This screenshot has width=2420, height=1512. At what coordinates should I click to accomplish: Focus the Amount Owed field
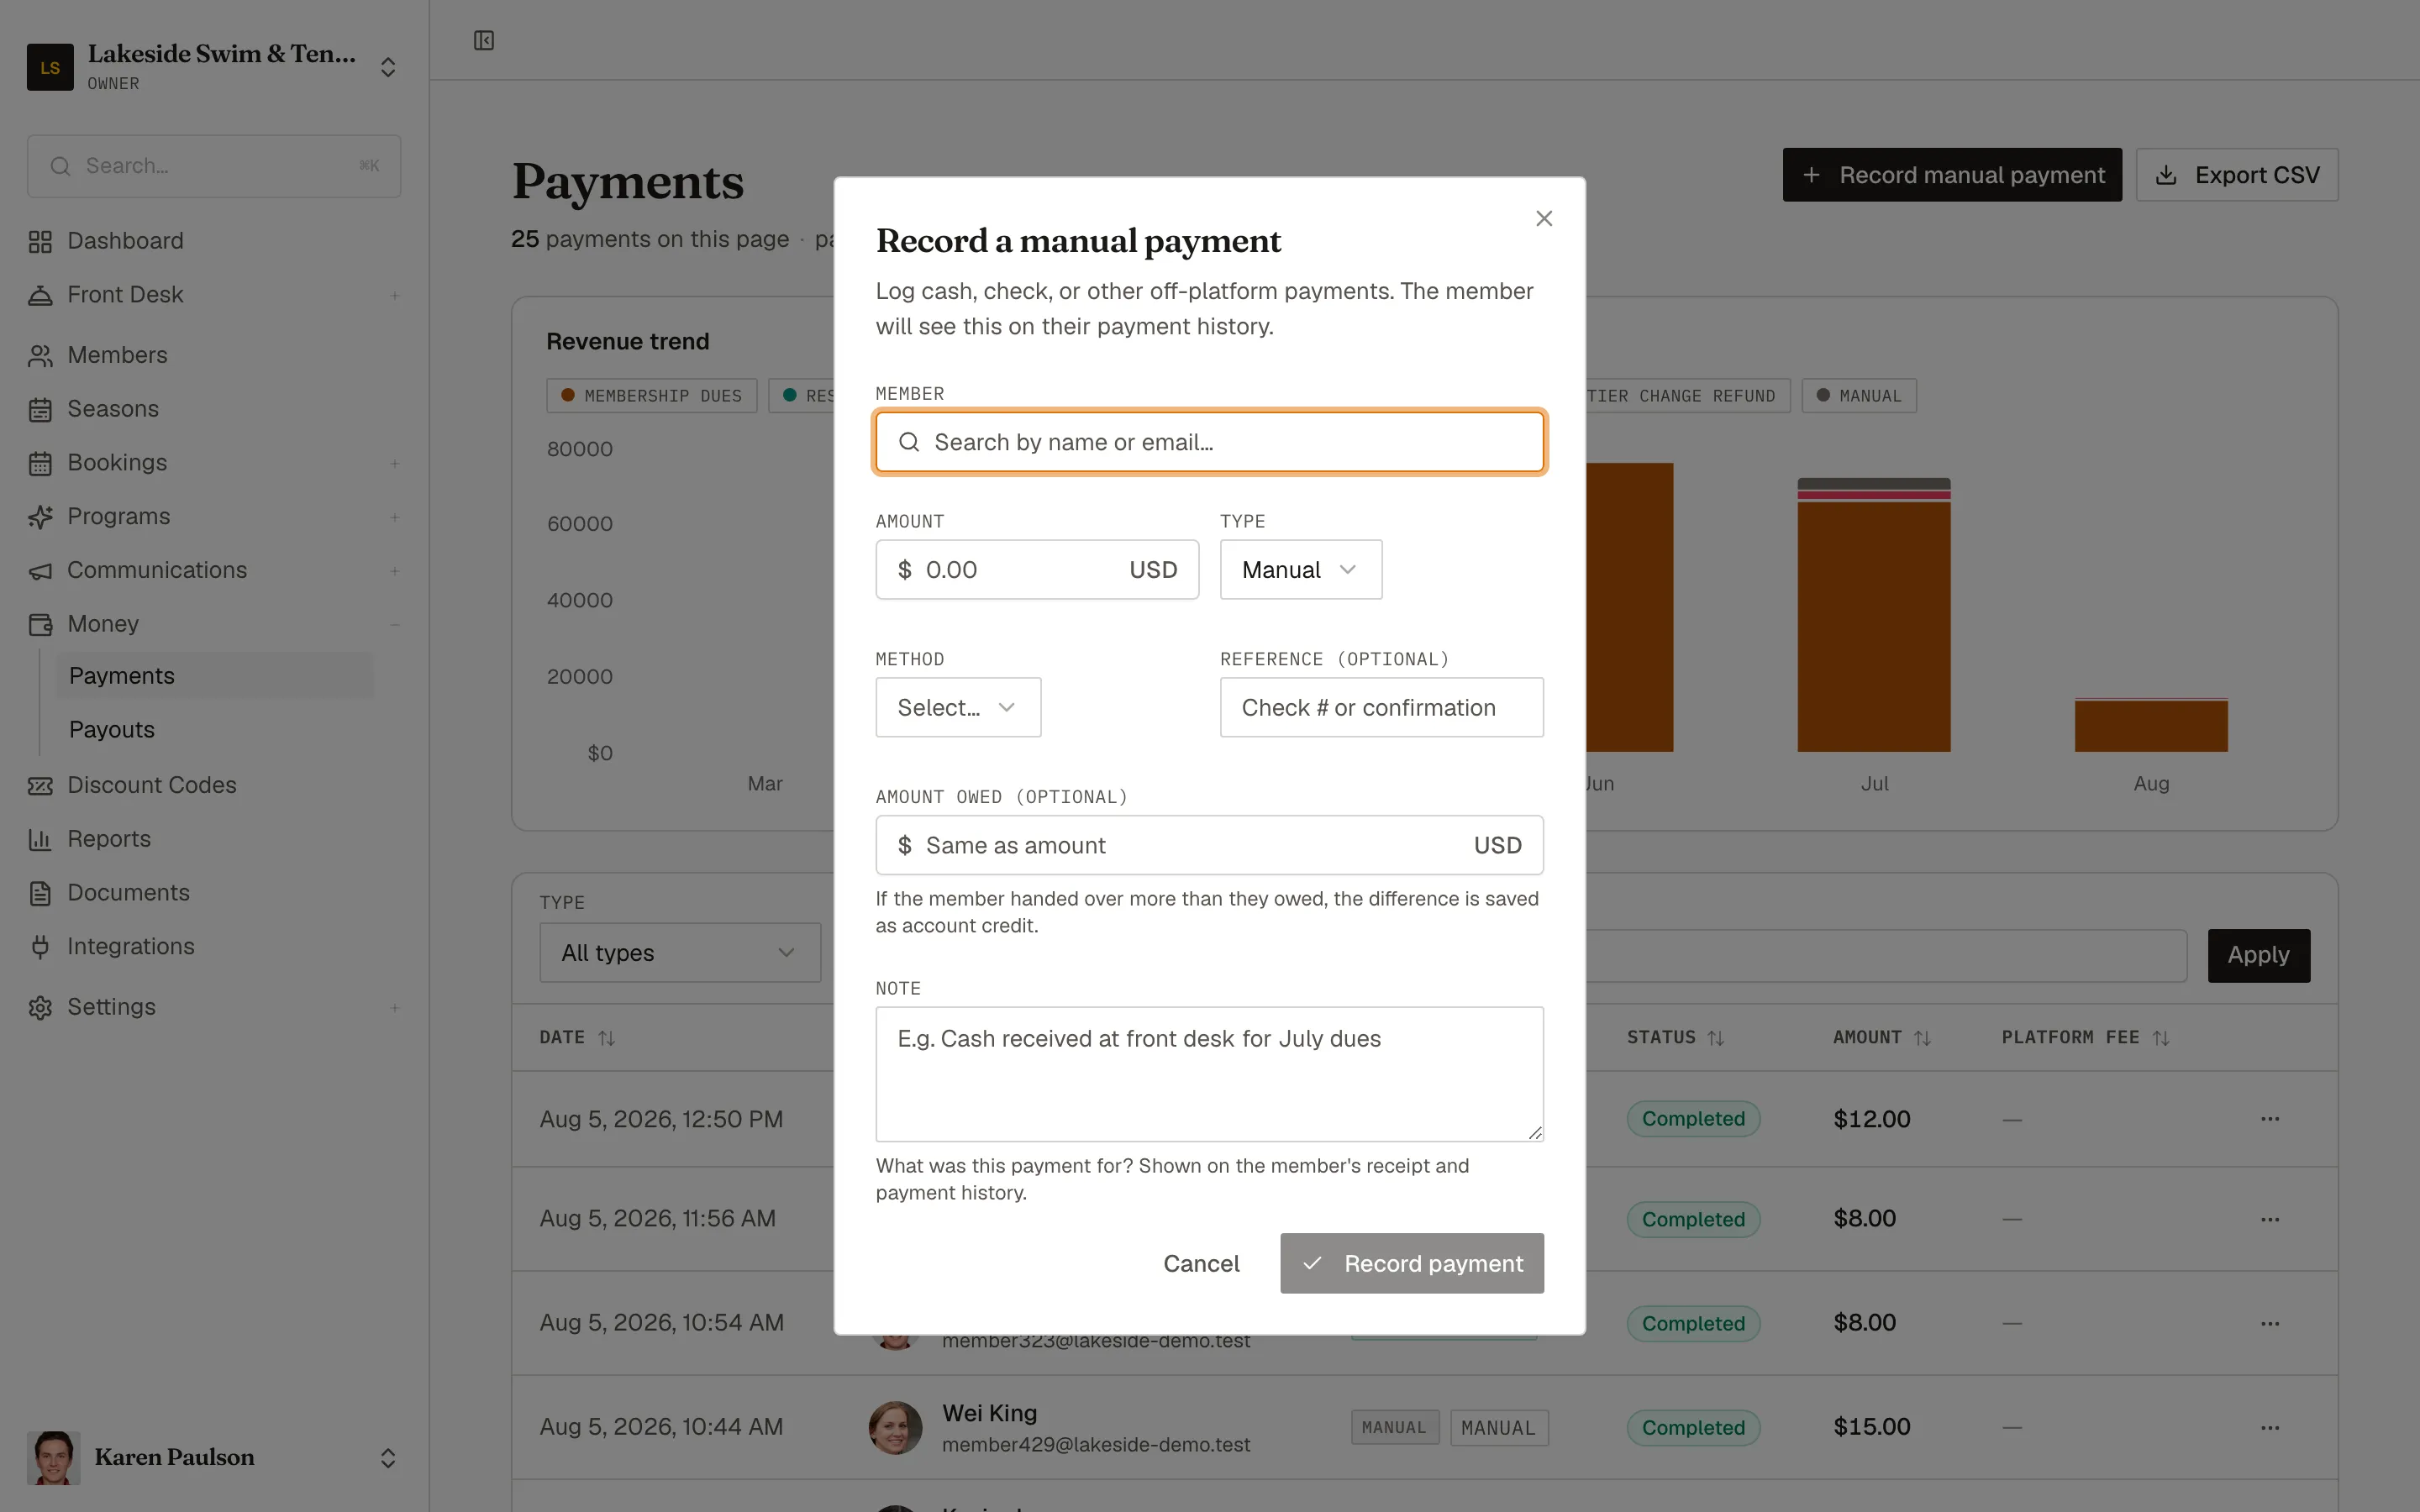[x=1210, y=846]
